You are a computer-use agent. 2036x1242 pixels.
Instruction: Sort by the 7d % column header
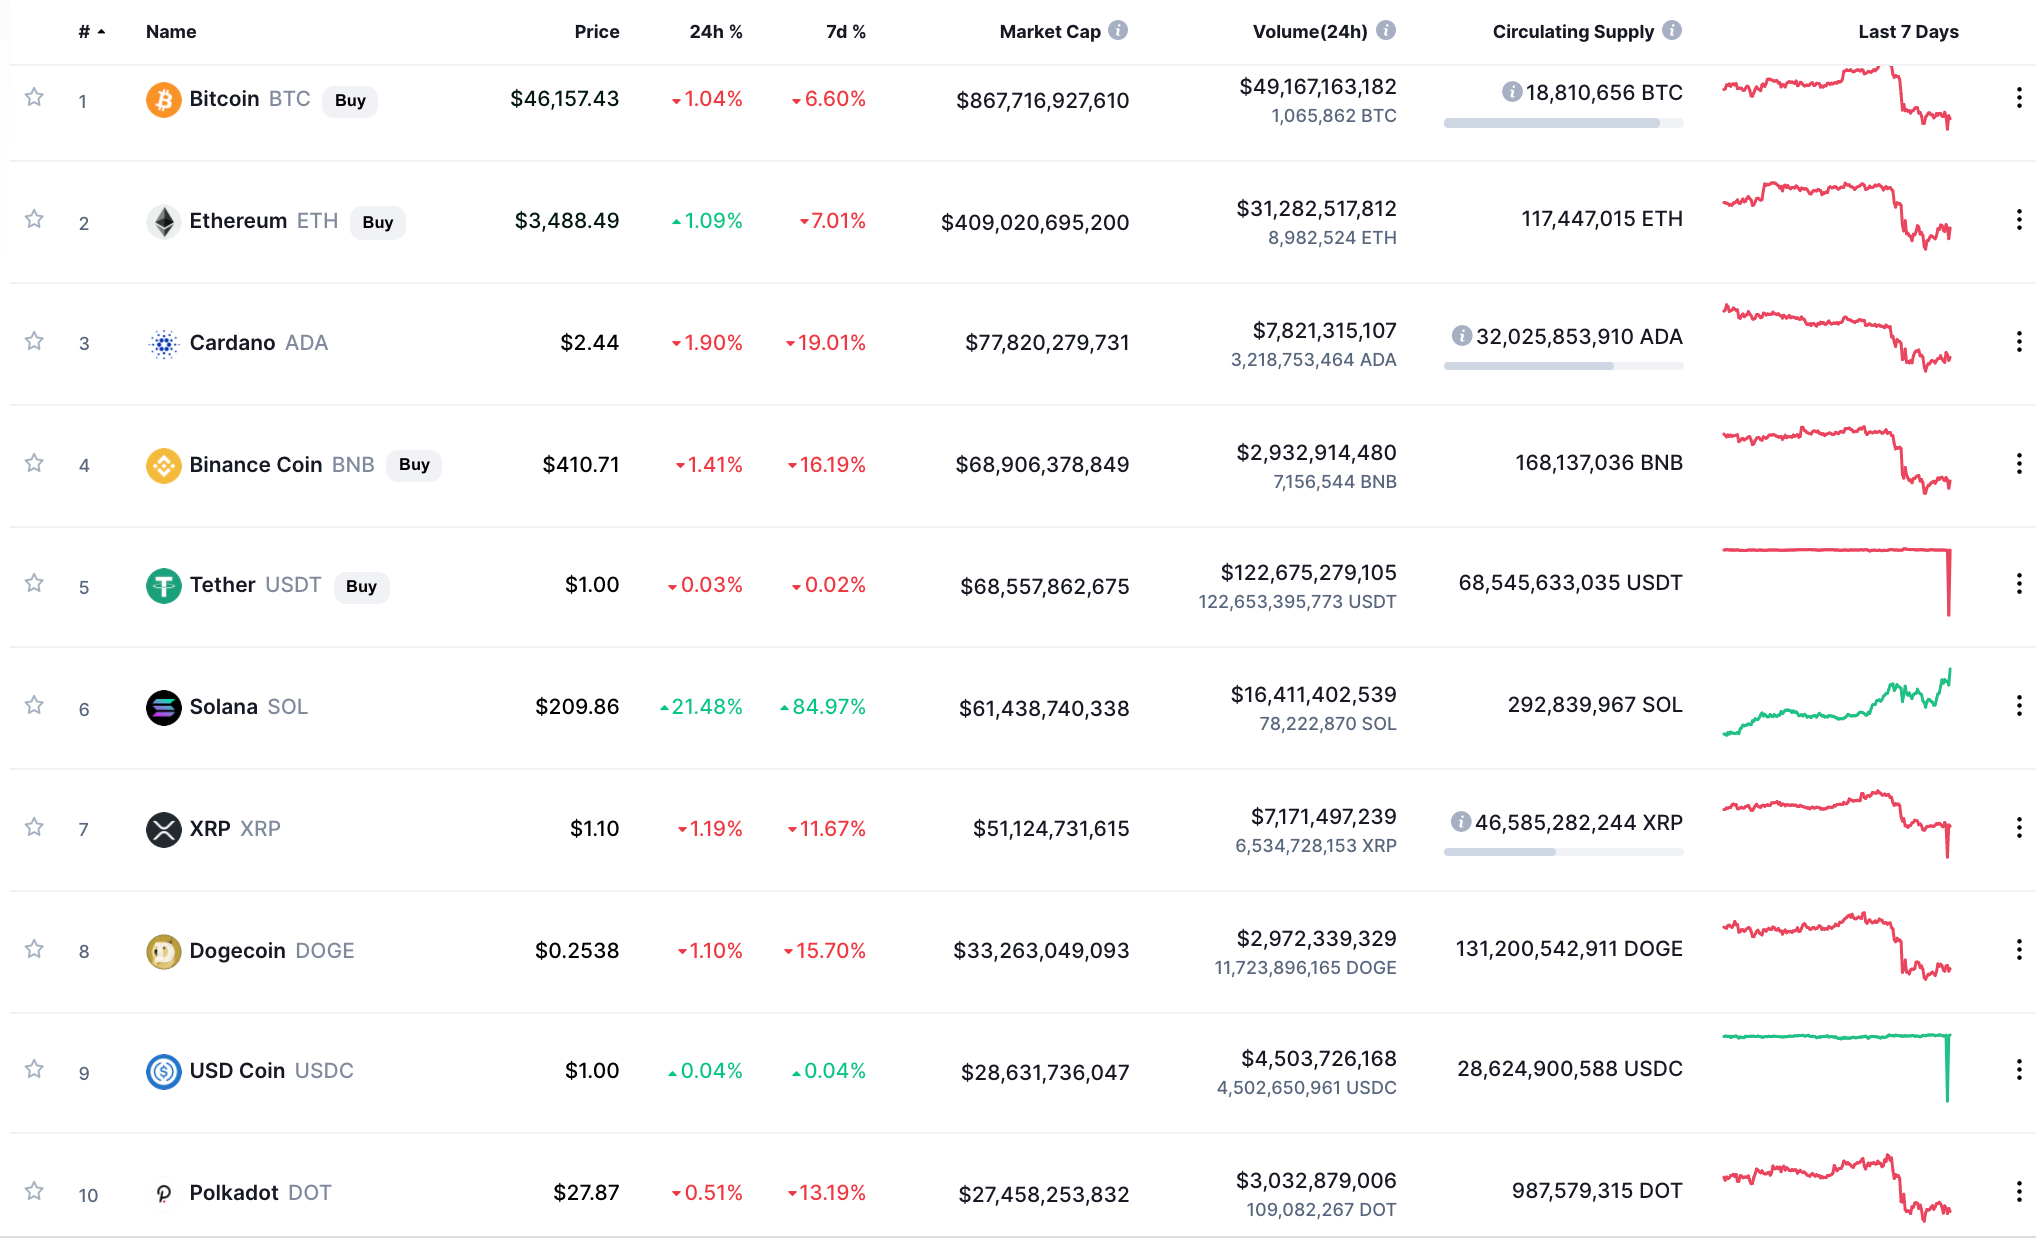845,32
